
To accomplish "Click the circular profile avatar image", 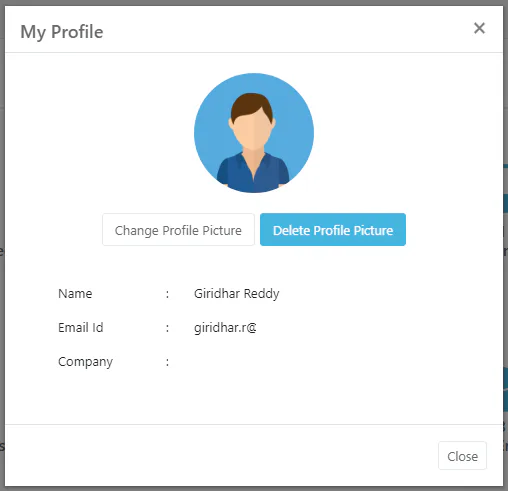I will click(x=254, y=133).
